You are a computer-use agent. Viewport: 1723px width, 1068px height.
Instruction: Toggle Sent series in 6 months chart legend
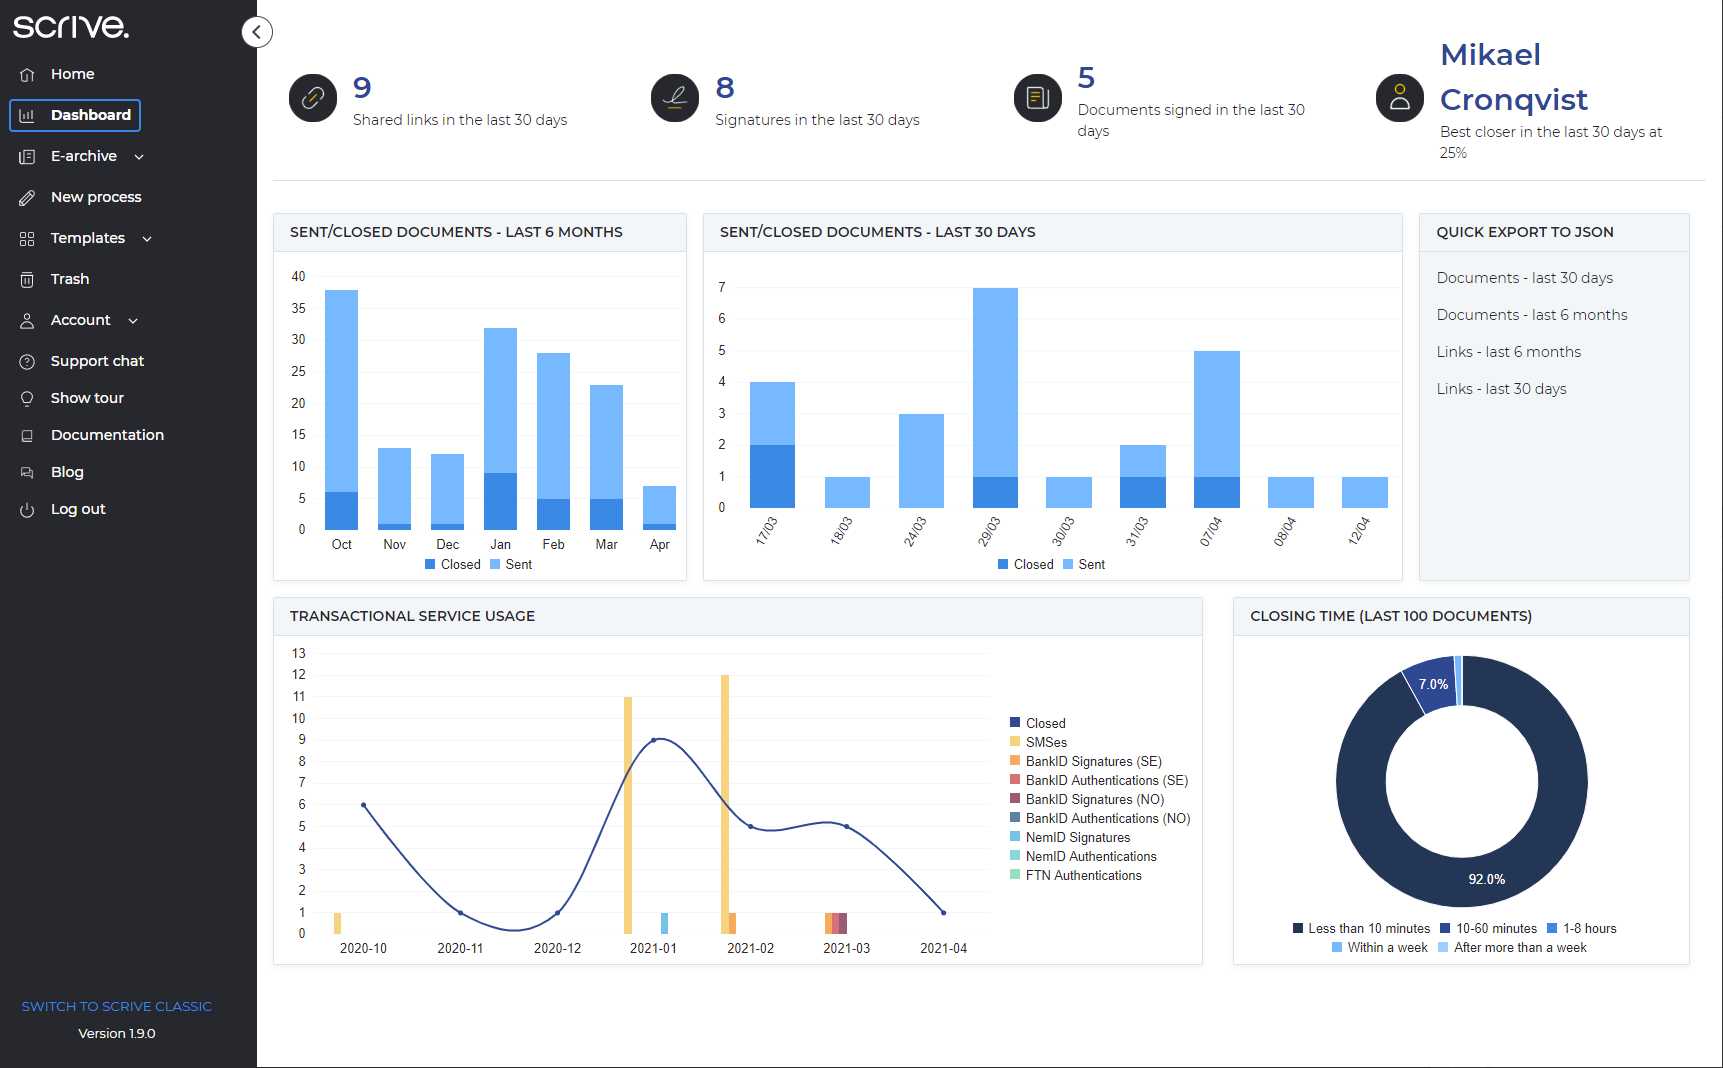(x=511, y=564)
